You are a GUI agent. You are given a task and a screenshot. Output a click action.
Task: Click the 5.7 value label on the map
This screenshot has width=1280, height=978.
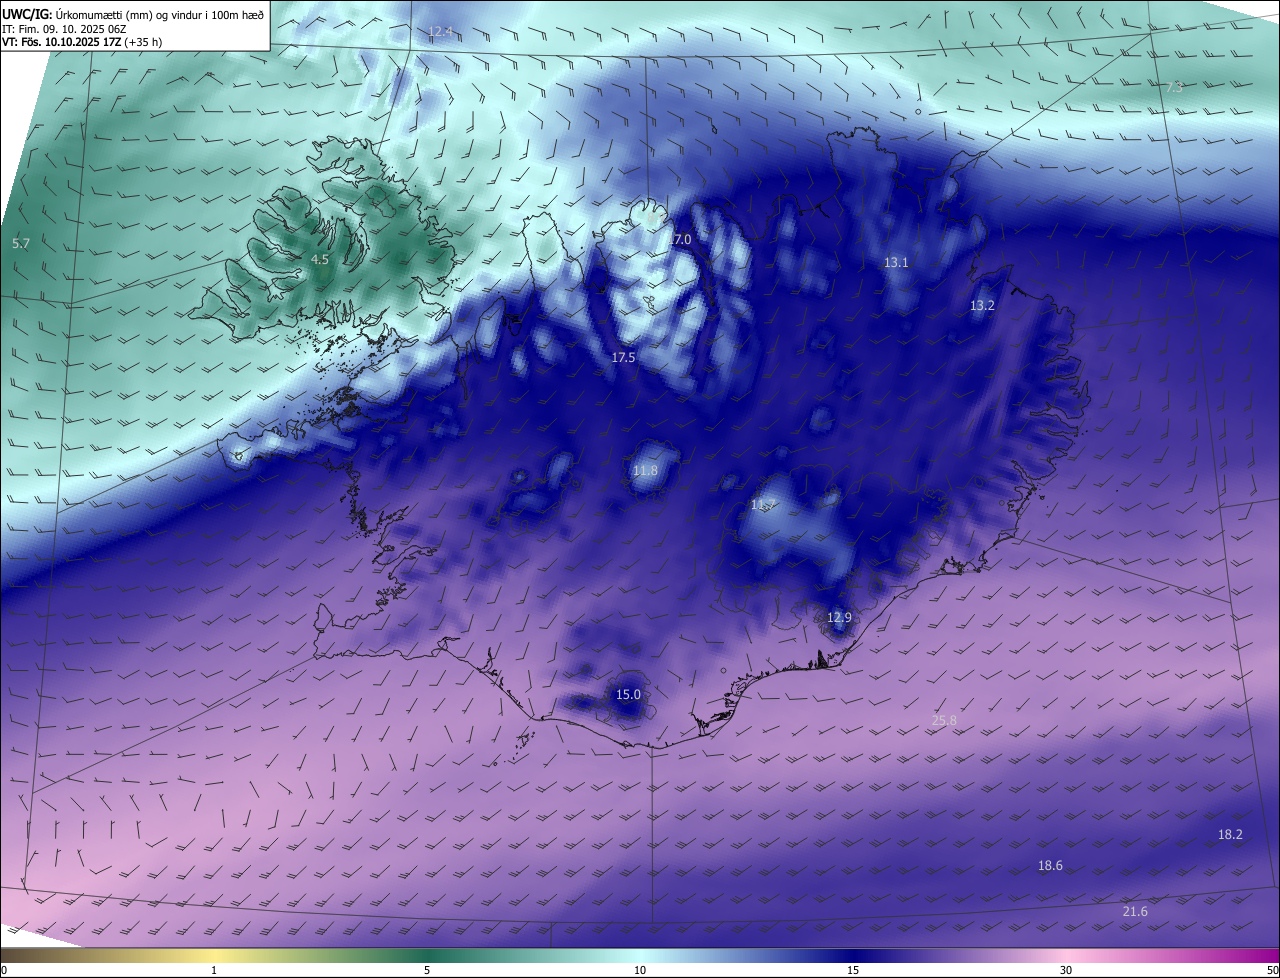point(21,243)
